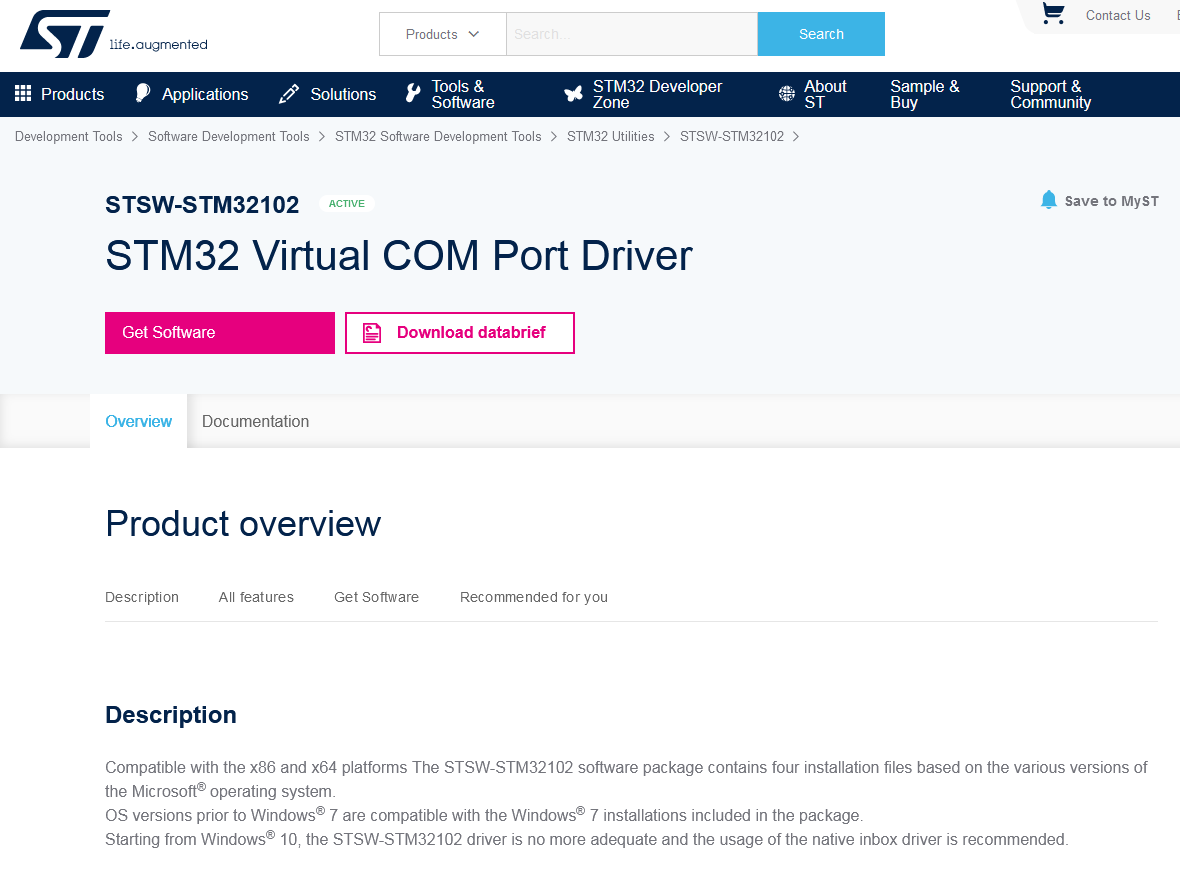Image resolution: width=1180 pixels, height=870 pixels.
Task: Click the Save to MyST bell icon
Action: pyautogui.click(x=1048, y=200)
